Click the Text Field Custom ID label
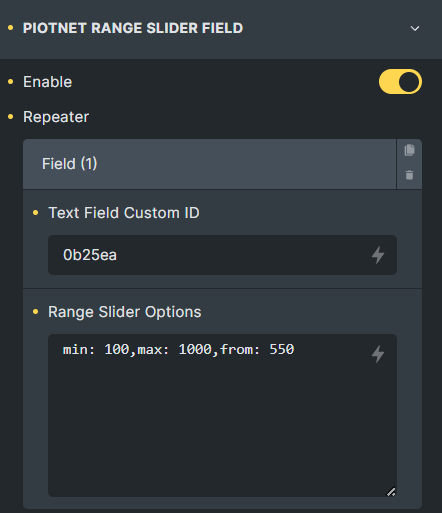442x513 pixels. click(124, 213)
